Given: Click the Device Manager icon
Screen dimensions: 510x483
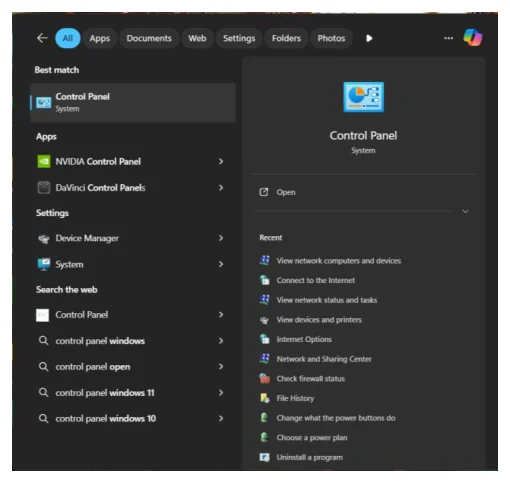Looking at the screenshot, I should pyautogui.click(x=44, y=239).
